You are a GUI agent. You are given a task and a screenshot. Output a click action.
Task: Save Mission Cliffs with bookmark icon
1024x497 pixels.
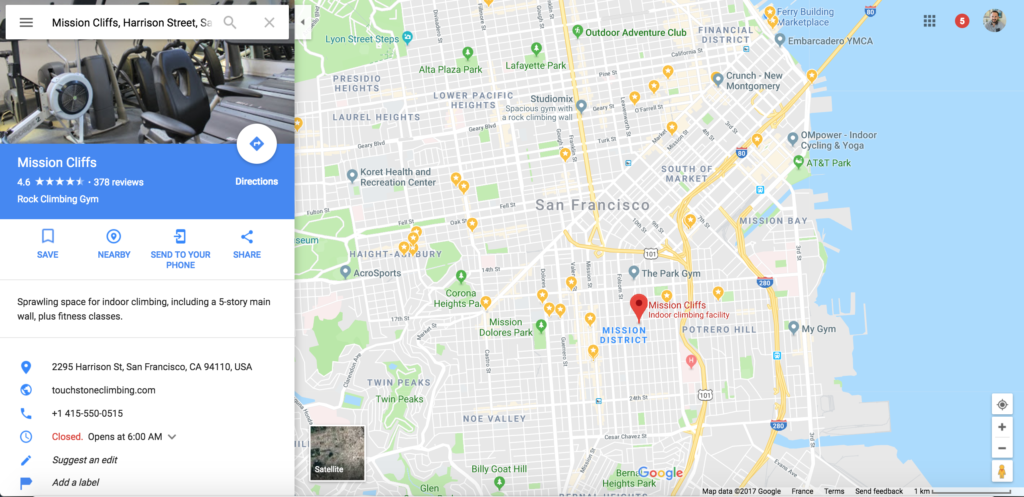tap(48, 236)
